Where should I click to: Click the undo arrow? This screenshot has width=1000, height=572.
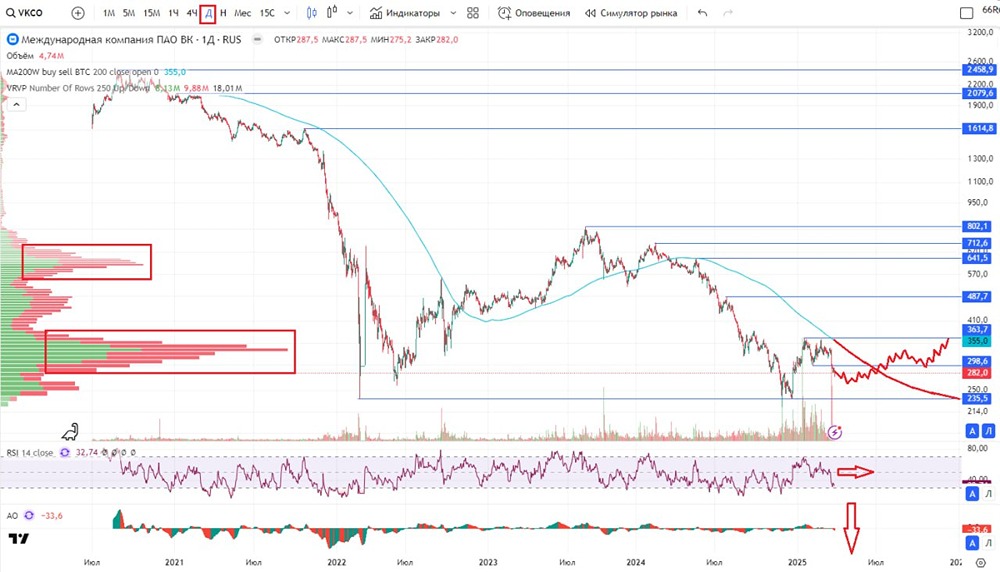coord(702,13)
